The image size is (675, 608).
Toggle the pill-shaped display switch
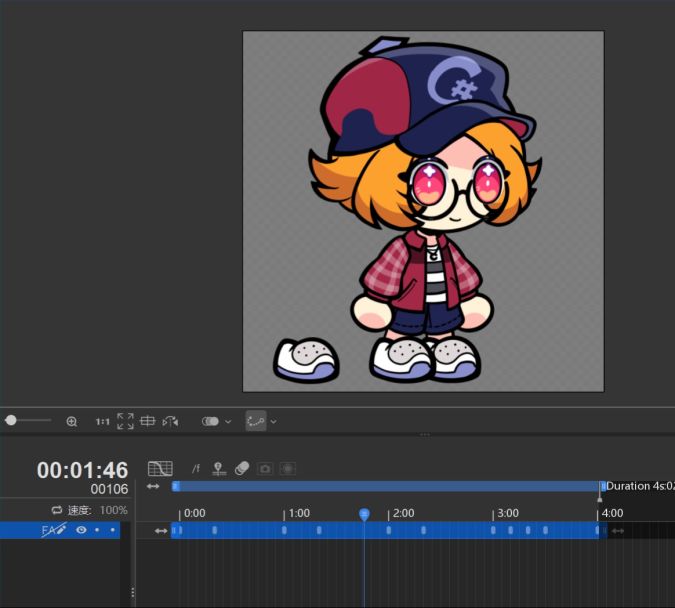click(210, 421)
